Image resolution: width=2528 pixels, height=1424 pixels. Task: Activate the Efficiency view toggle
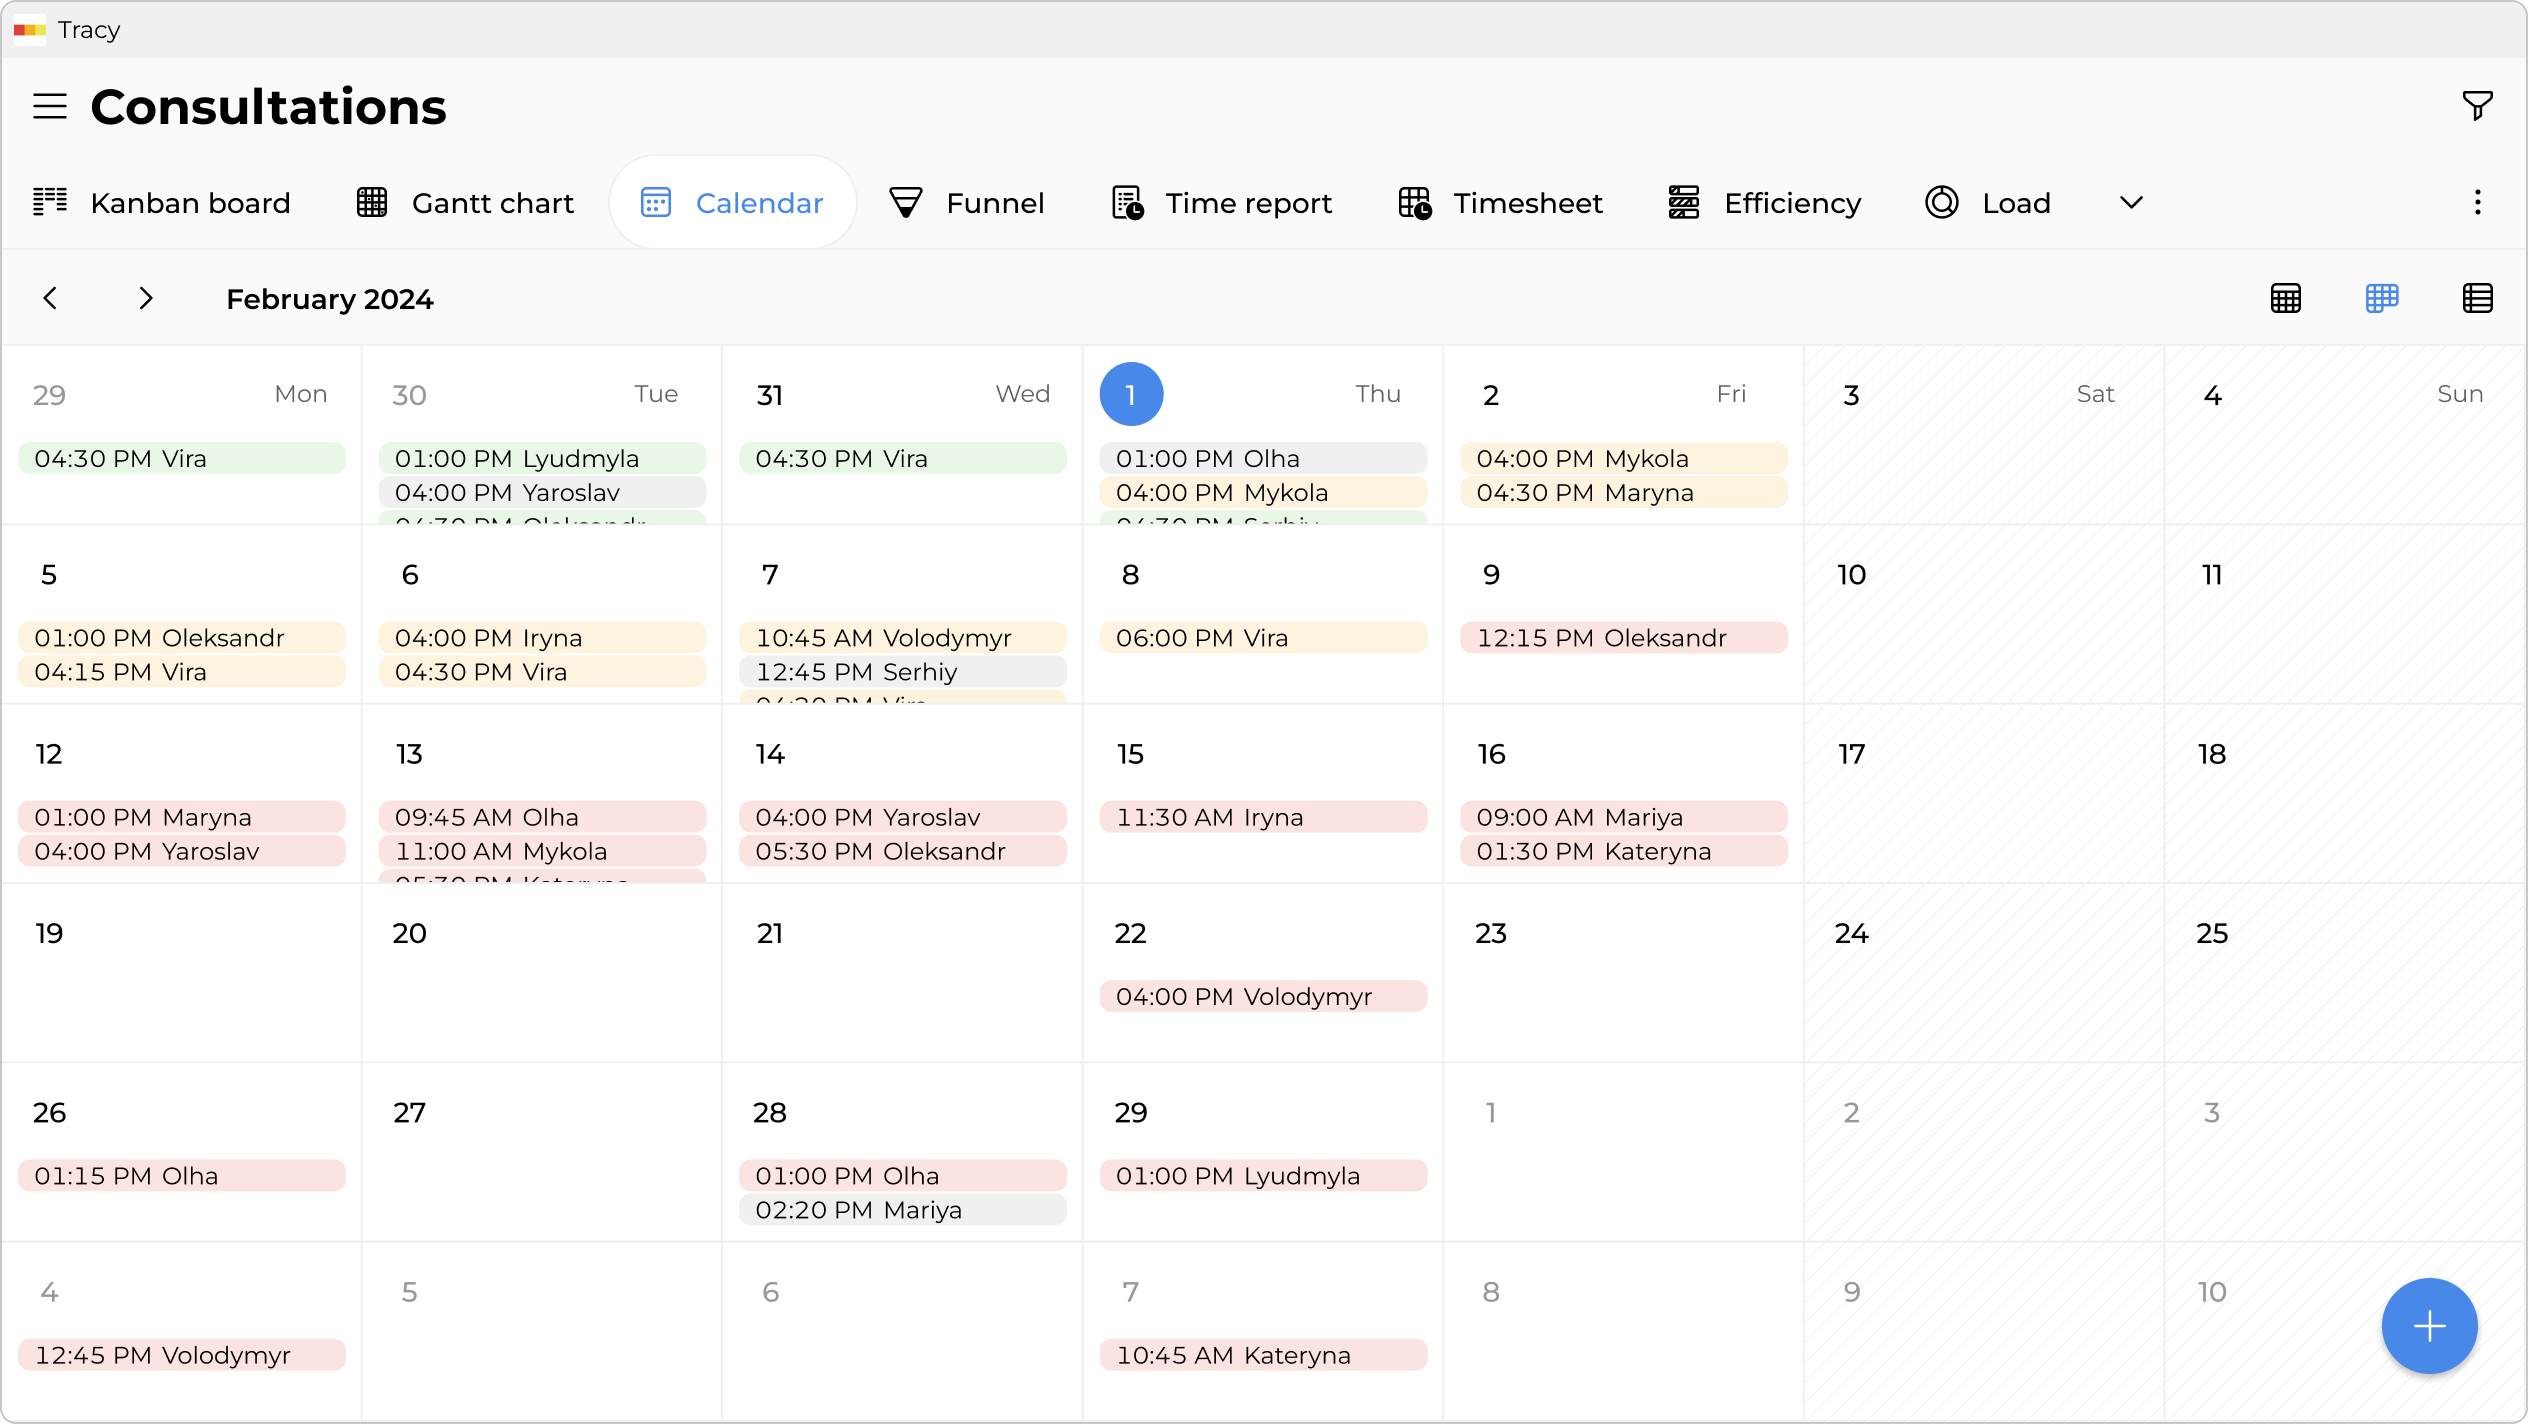click(x=1764, y=202)
